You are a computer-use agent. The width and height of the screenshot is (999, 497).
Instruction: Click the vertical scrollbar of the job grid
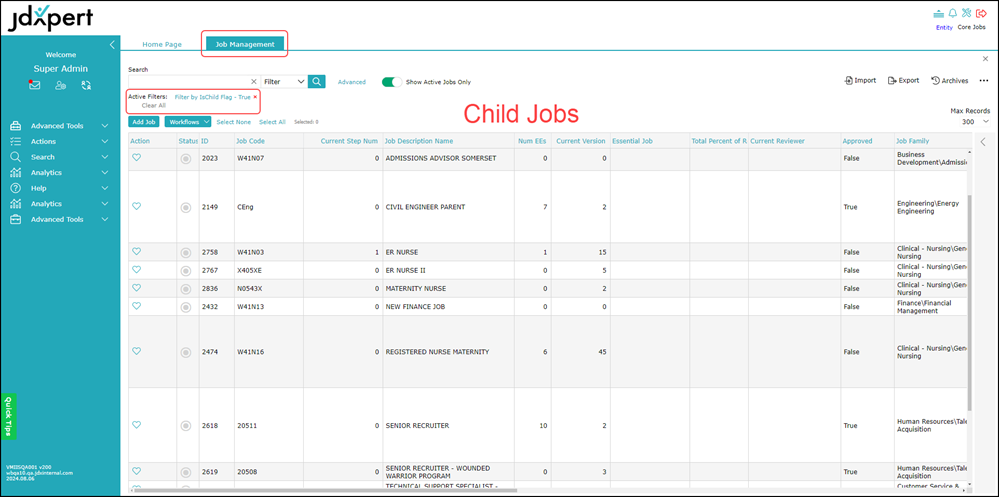pyautogui.click(x=969, y=302)
